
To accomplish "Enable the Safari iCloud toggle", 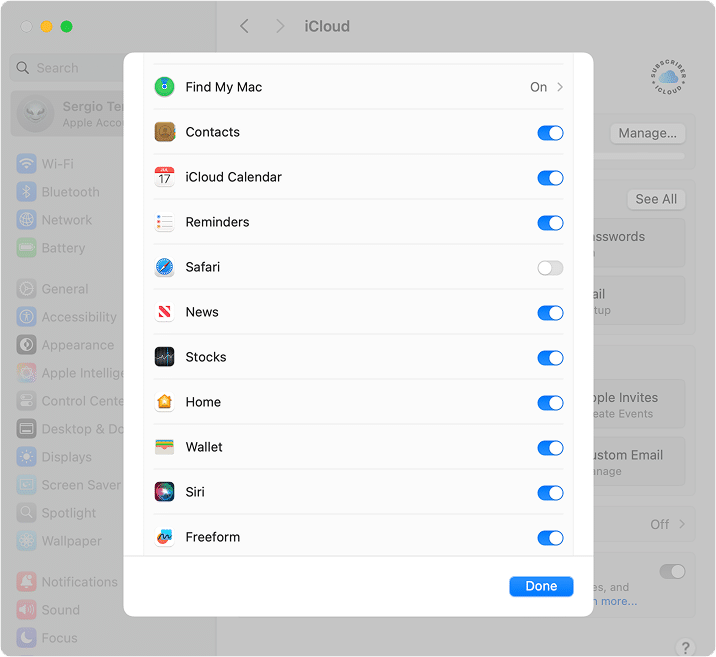I will tap(550, 268).
